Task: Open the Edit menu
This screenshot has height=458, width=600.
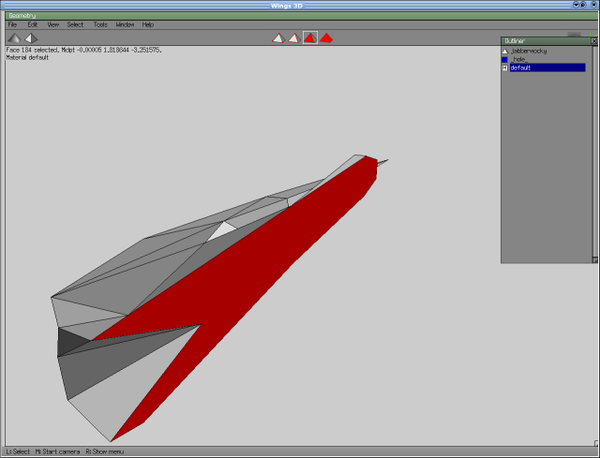Action: pyautogui.click(x=32, y=24)
